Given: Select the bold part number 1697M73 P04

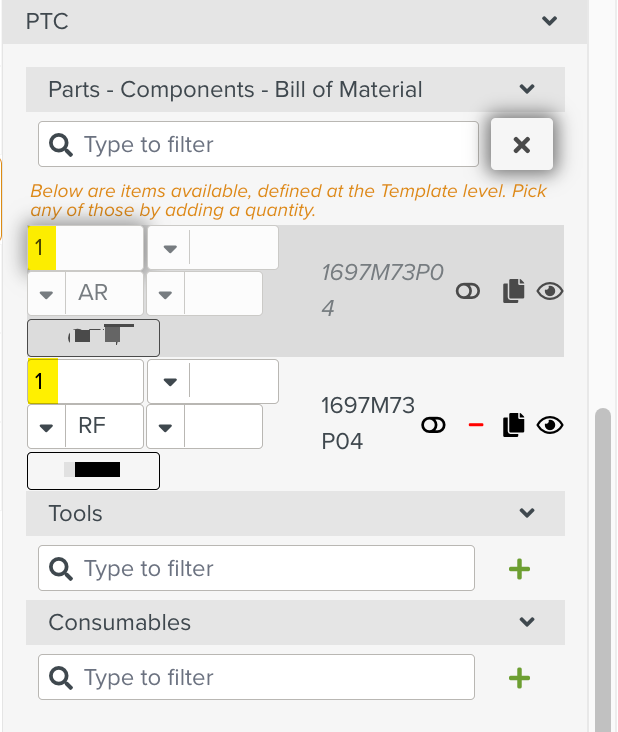Looking at the screenshot, I should click(368, 423).
